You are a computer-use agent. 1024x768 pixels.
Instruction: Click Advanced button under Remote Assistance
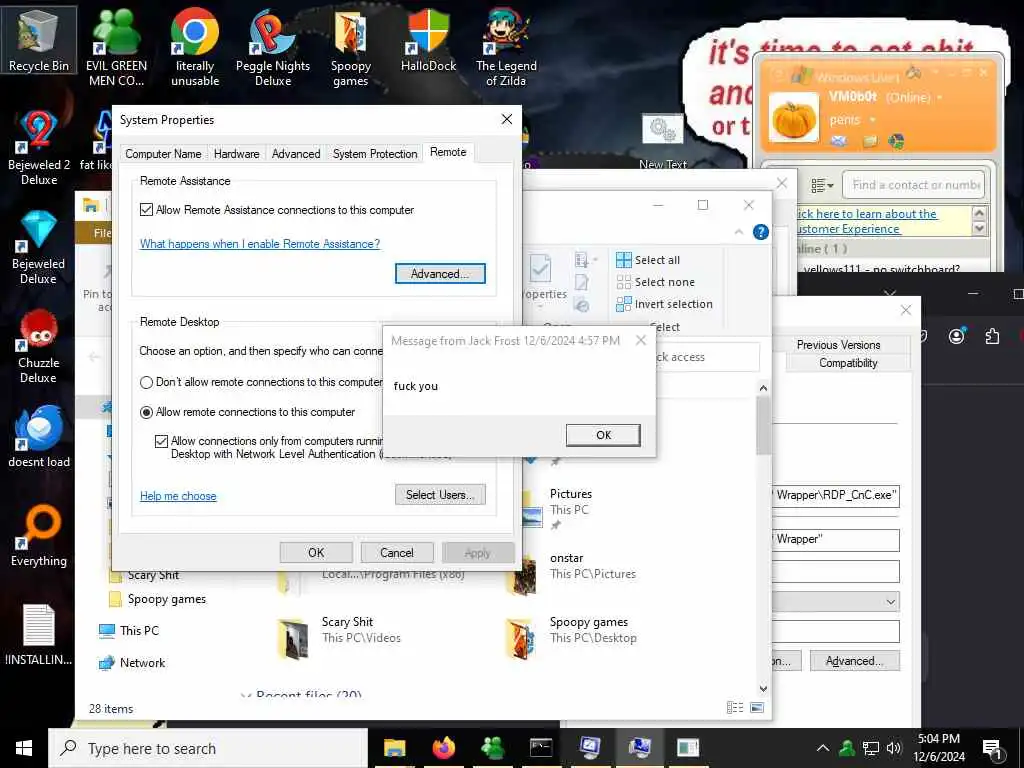click(440, 274)
